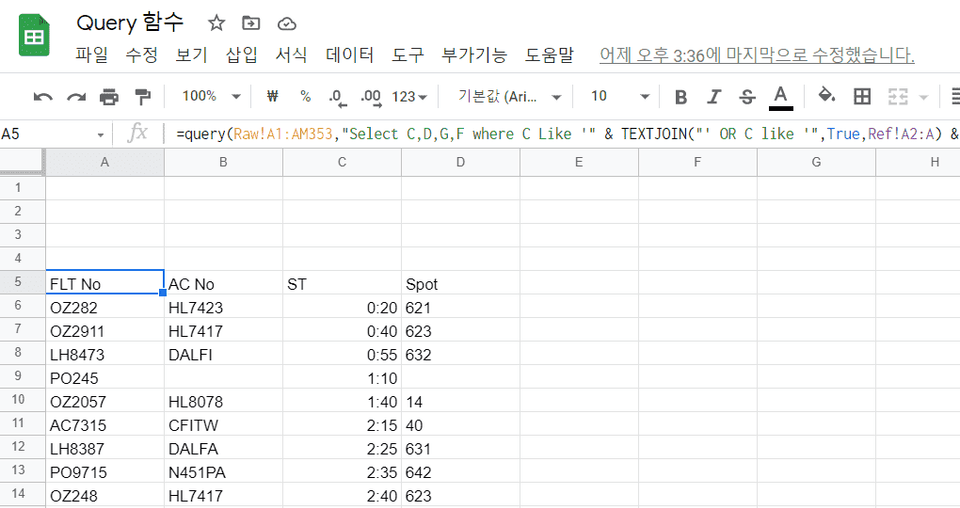Screen dimensions: 960x508
Task: Open the Google Sheets home icon
Action: [x=34, y=36]
